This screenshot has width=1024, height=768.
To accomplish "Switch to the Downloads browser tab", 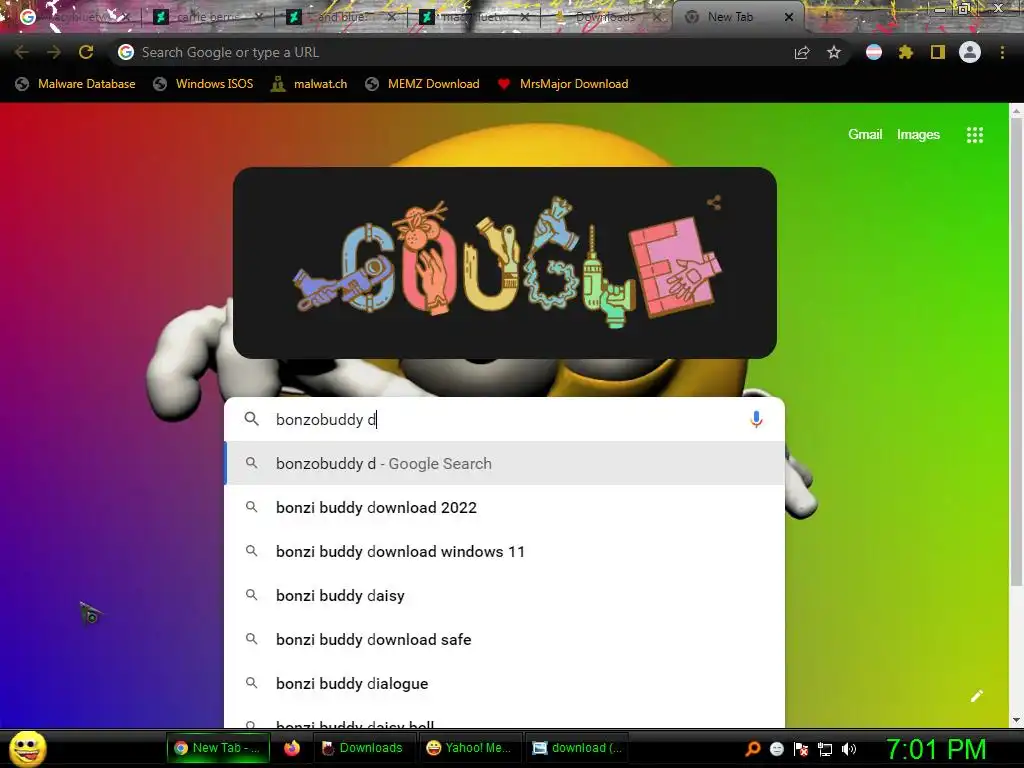I will [x=605, y=17].
